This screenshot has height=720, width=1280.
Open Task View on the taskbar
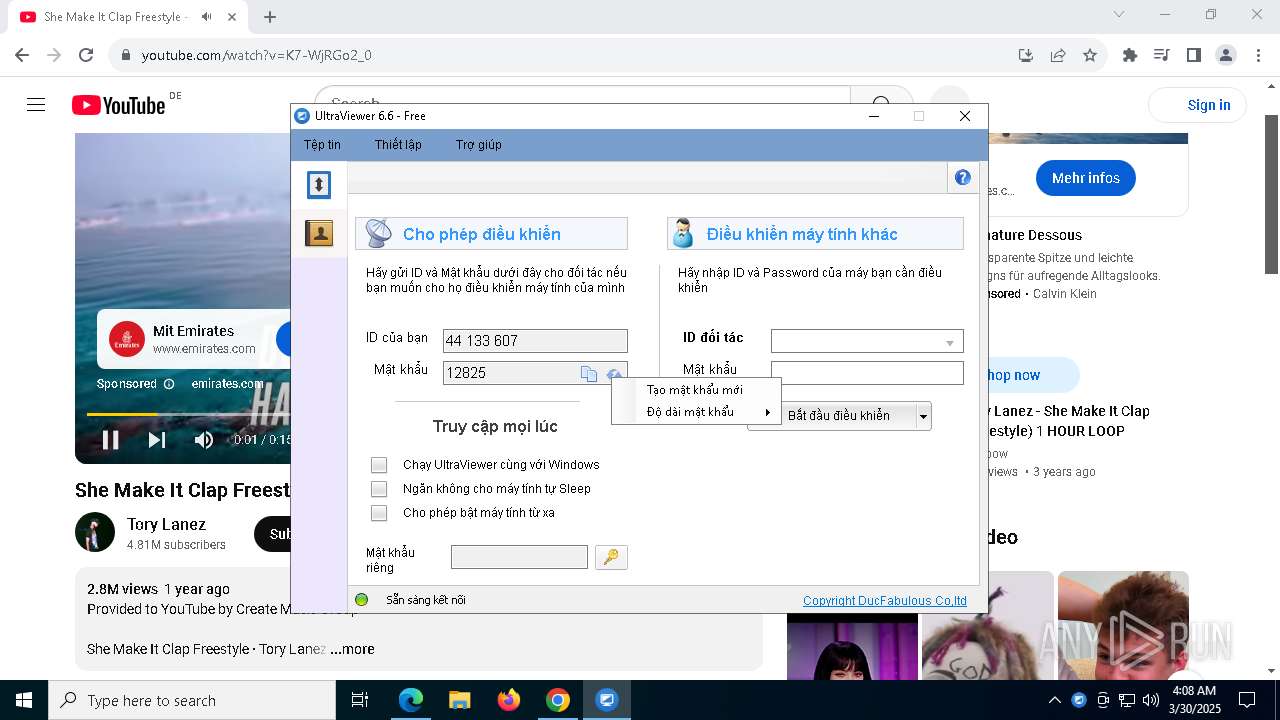click(x=360, y=700)
